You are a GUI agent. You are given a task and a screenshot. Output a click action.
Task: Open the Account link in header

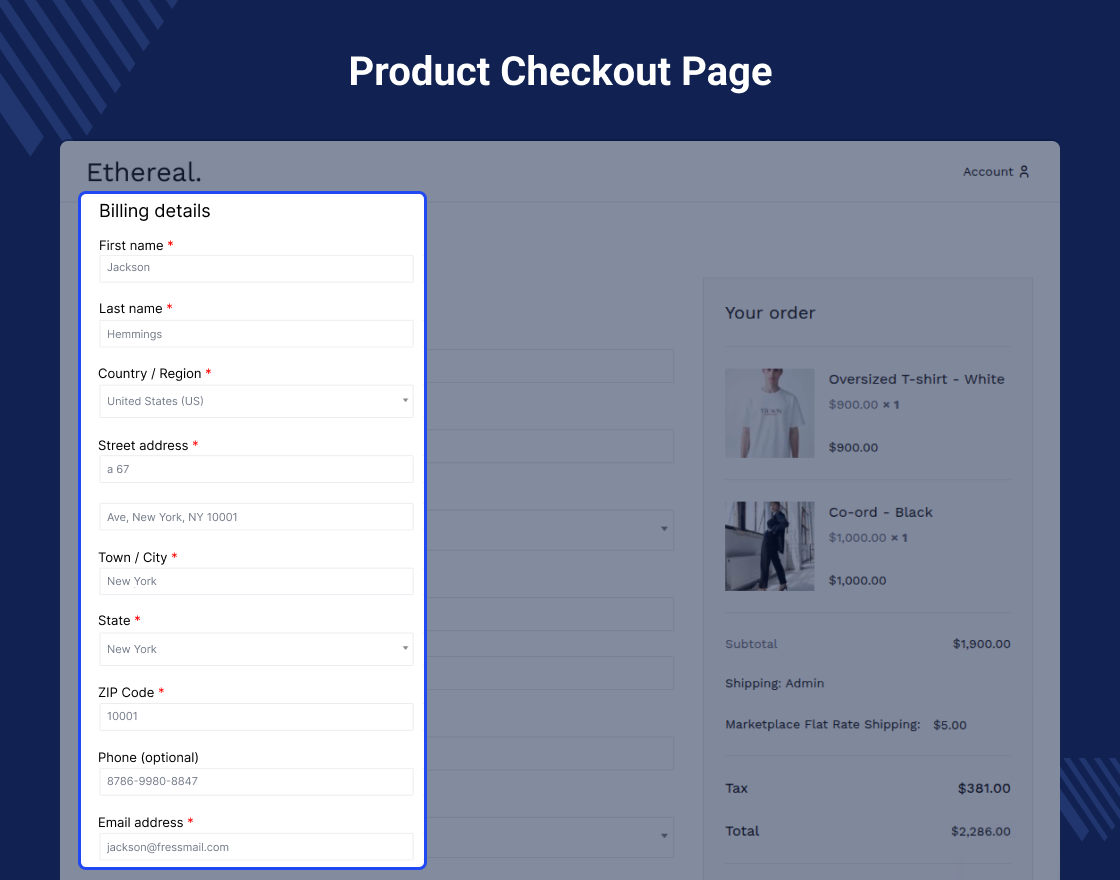(x=988, y=172)
